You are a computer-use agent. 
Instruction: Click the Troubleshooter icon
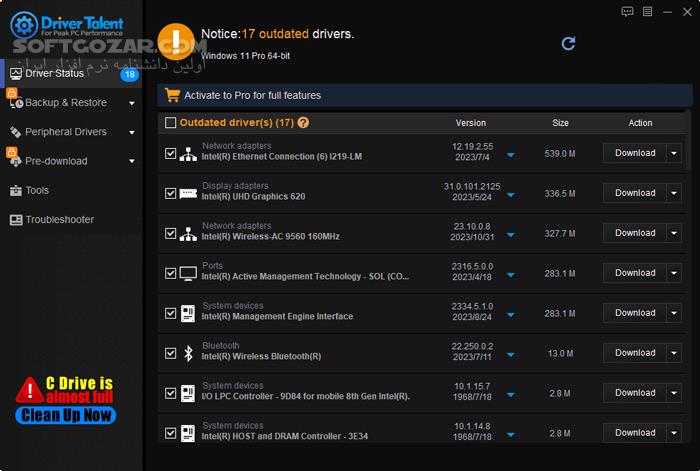point(16,220)
